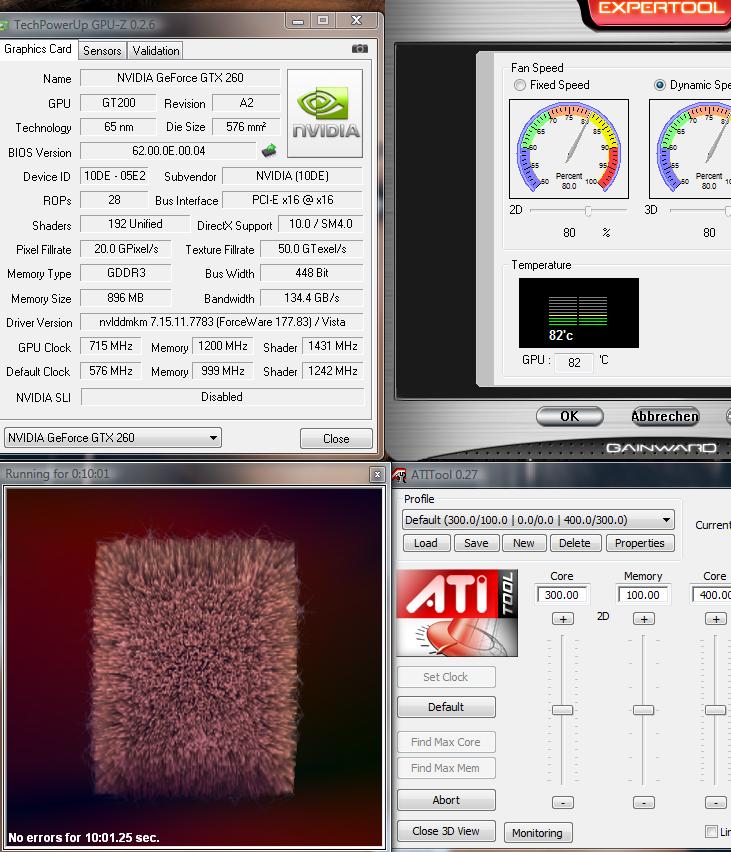Click the GPU-Z screenshot camera icon

click(x=360, y=49)
